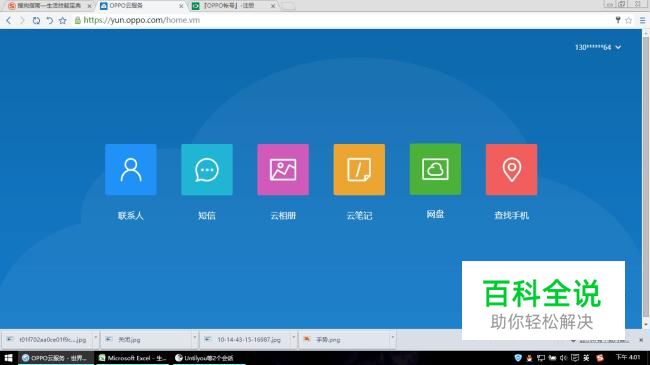Close the OPPO云服务 tab
Viewport: 650px width, 365px height.
tap(181, 6)
